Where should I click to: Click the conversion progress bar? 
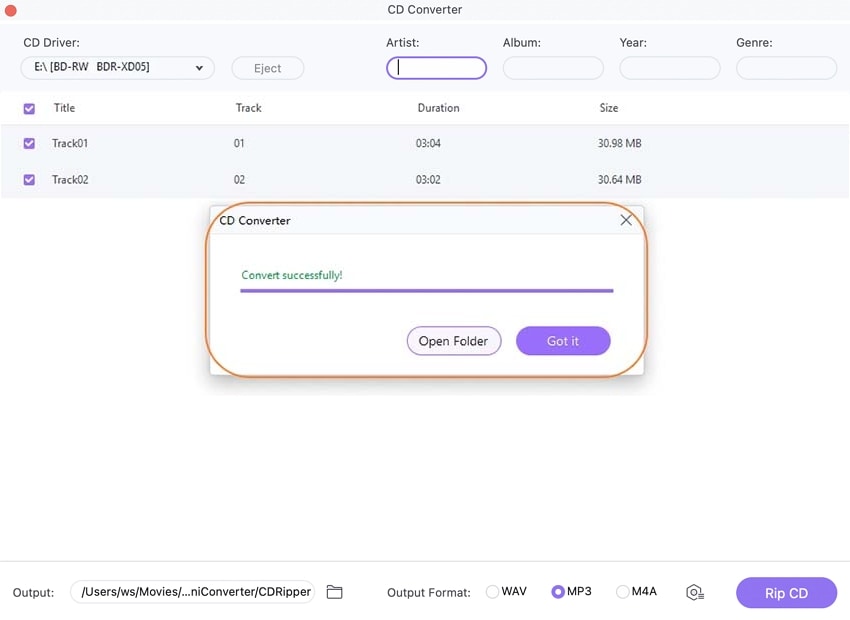tap(427, 290)
